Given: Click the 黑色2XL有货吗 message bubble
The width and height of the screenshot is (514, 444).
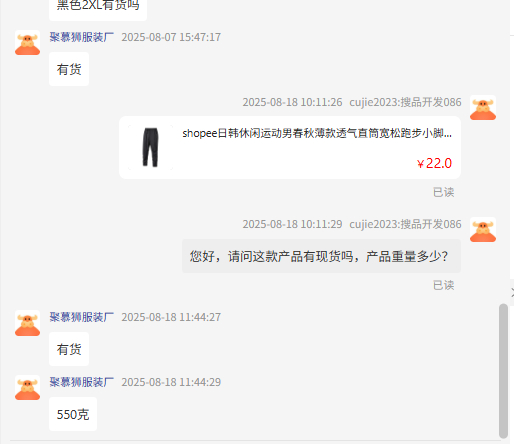Looking at the screenshot, I should (98, 7).
